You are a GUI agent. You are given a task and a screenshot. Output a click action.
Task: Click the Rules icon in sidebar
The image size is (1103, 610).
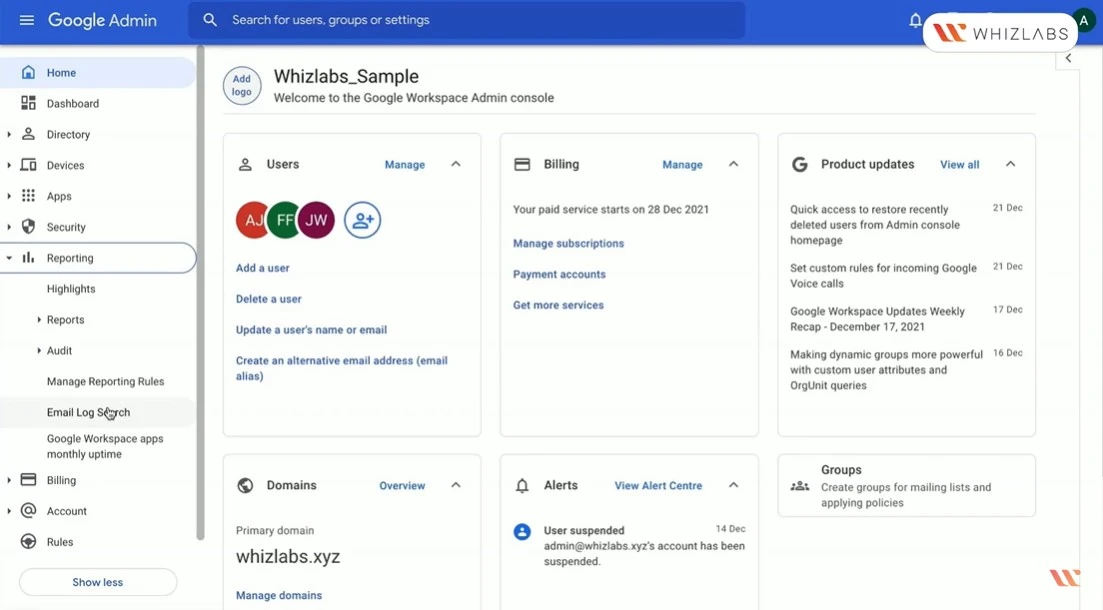[x=28, y=542]
